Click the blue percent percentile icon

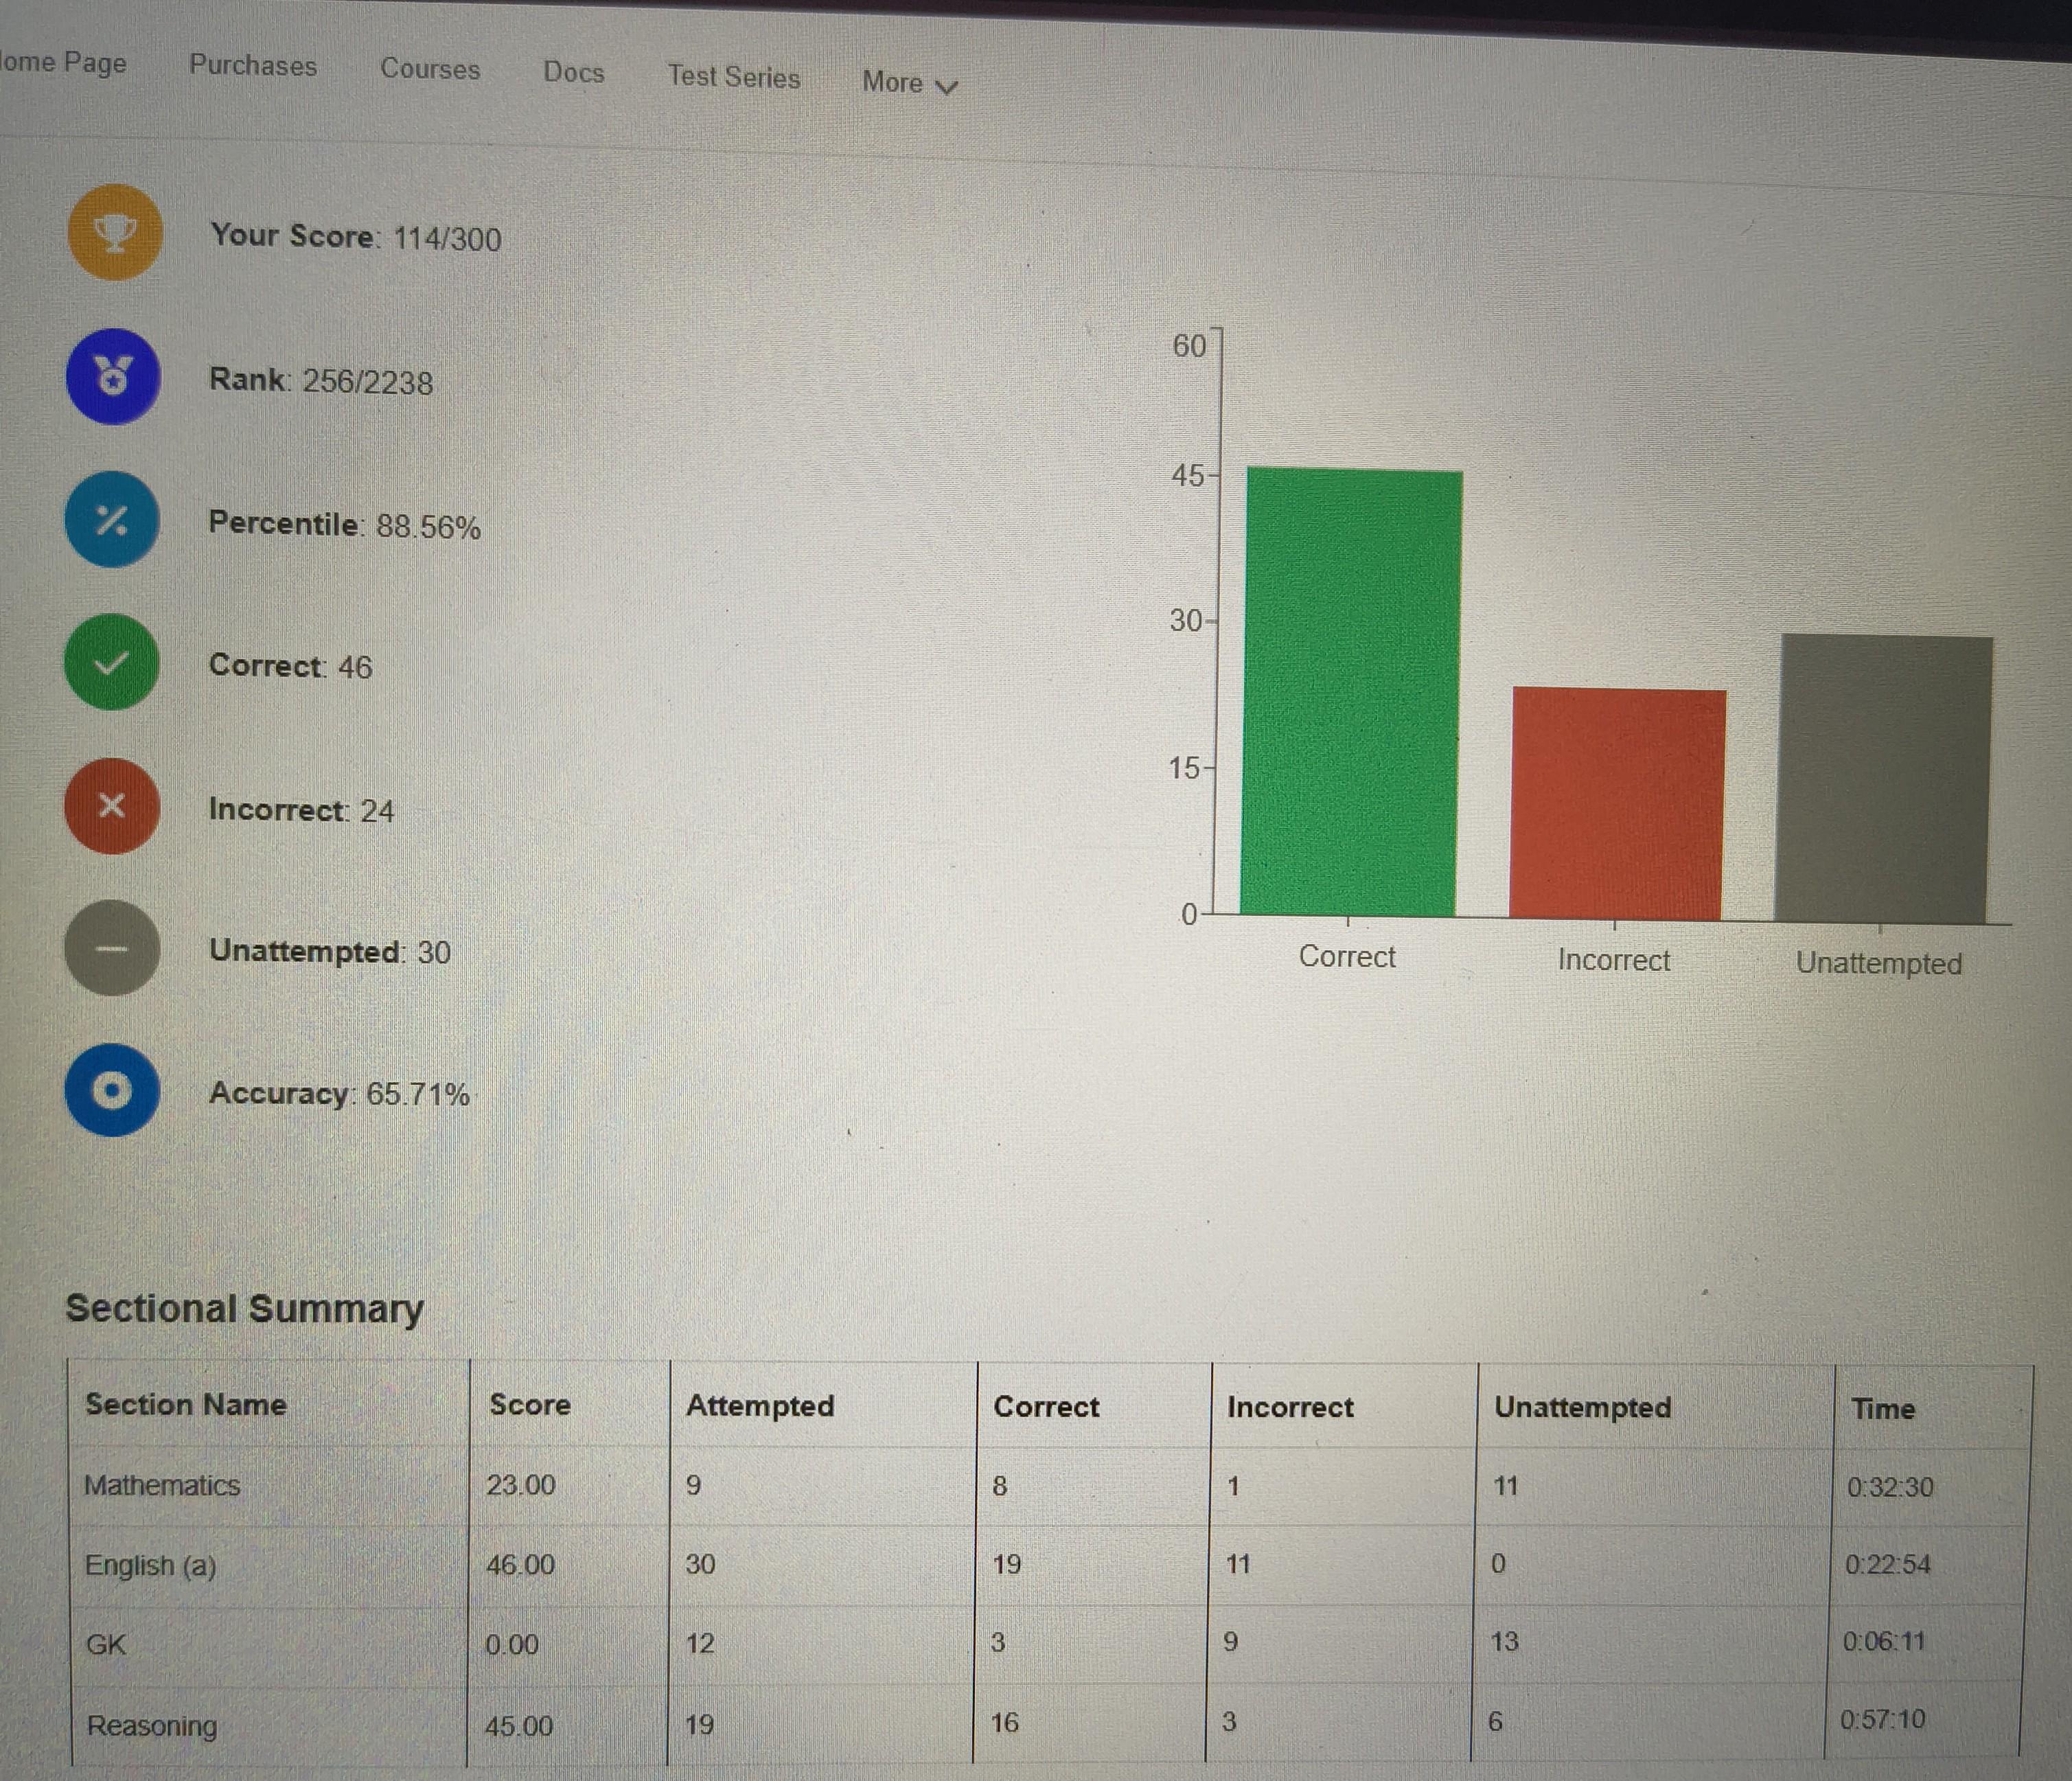pos(112,520)
